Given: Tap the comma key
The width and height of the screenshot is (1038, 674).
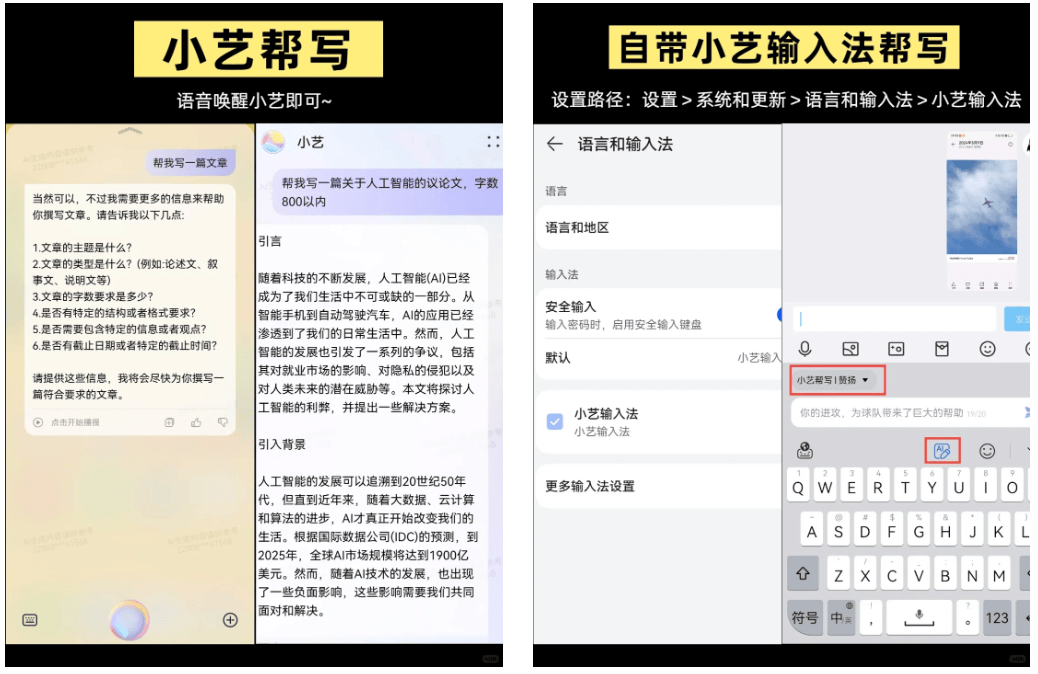Looking at the screenshot, I should coord(871,618).
